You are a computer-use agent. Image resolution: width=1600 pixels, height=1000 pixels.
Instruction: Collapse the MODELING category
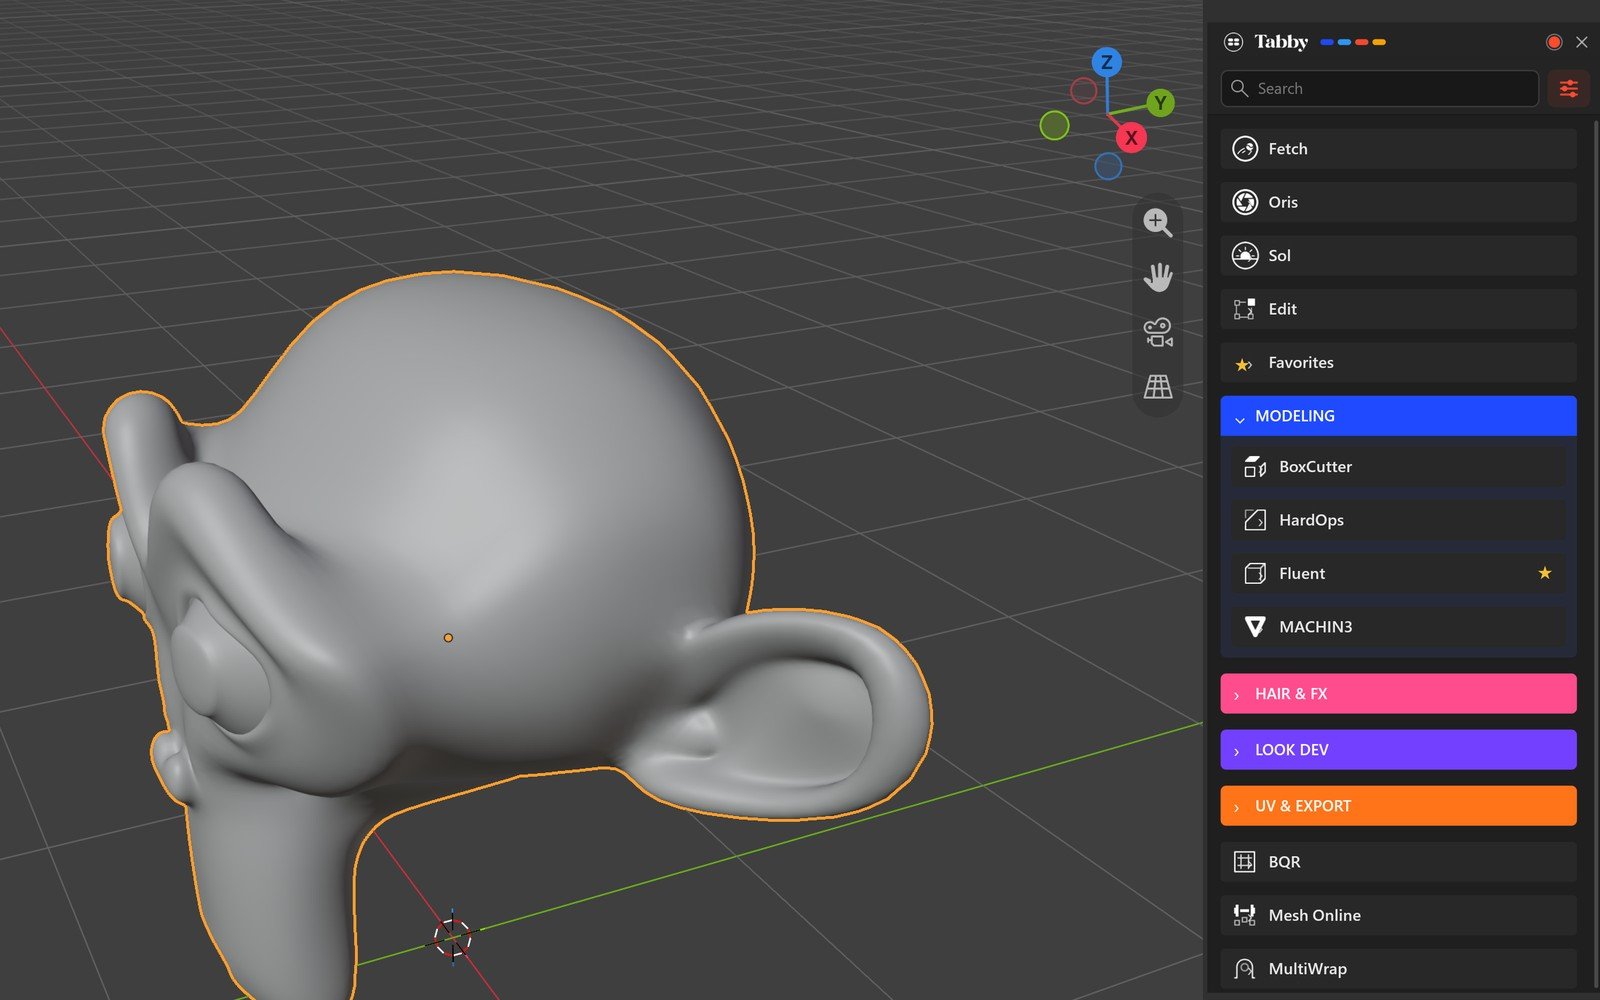click(1398, 416)
